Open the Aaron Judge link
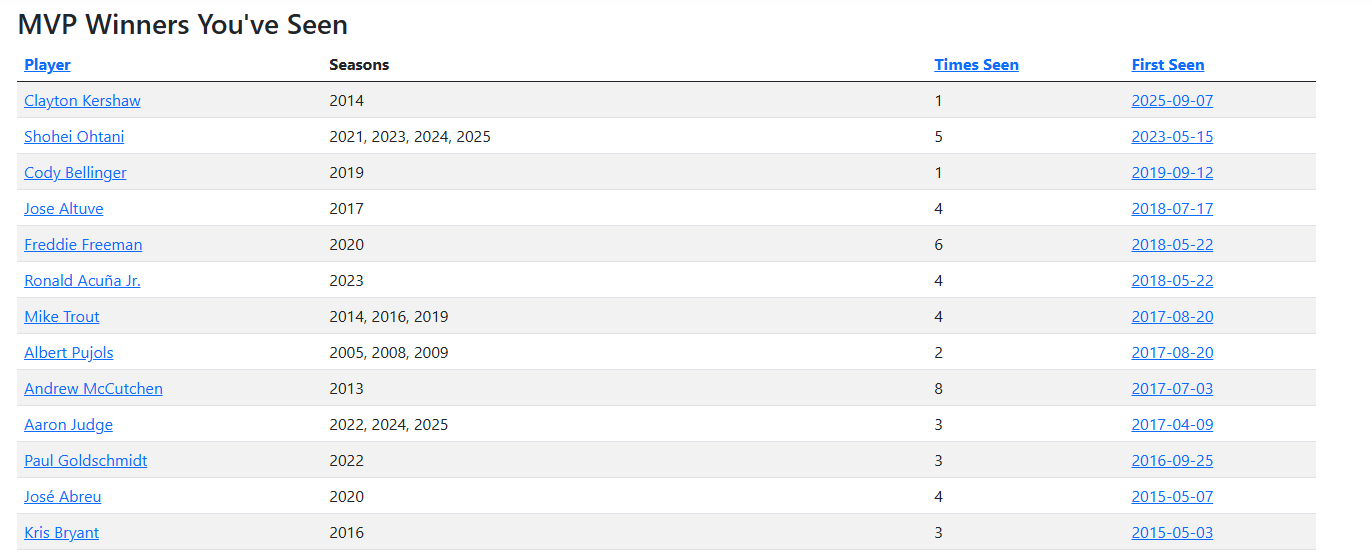 pos(68,425)
